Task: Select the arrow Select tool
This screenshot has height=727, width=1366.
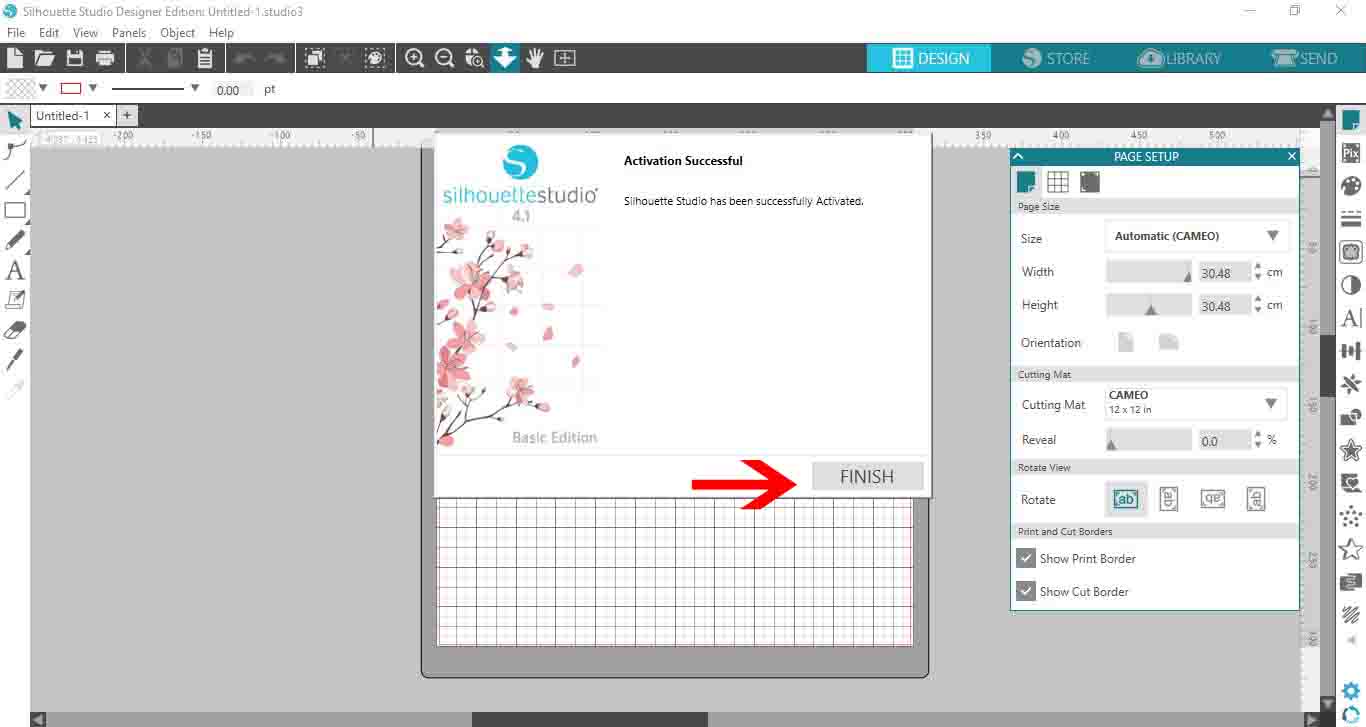Action: click(15, 121)
